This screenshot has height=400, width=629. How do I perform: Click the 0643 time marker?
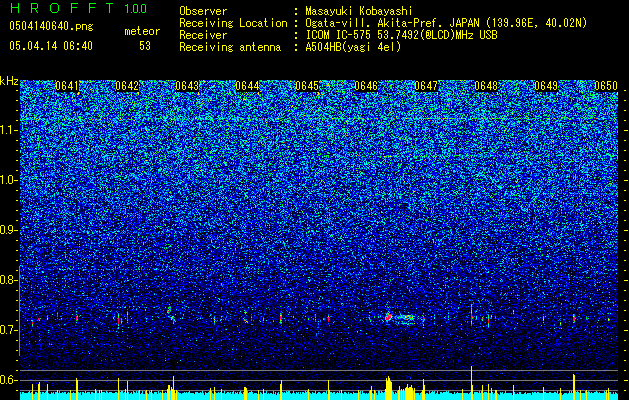pyautogui.click(x=187, y=86)
